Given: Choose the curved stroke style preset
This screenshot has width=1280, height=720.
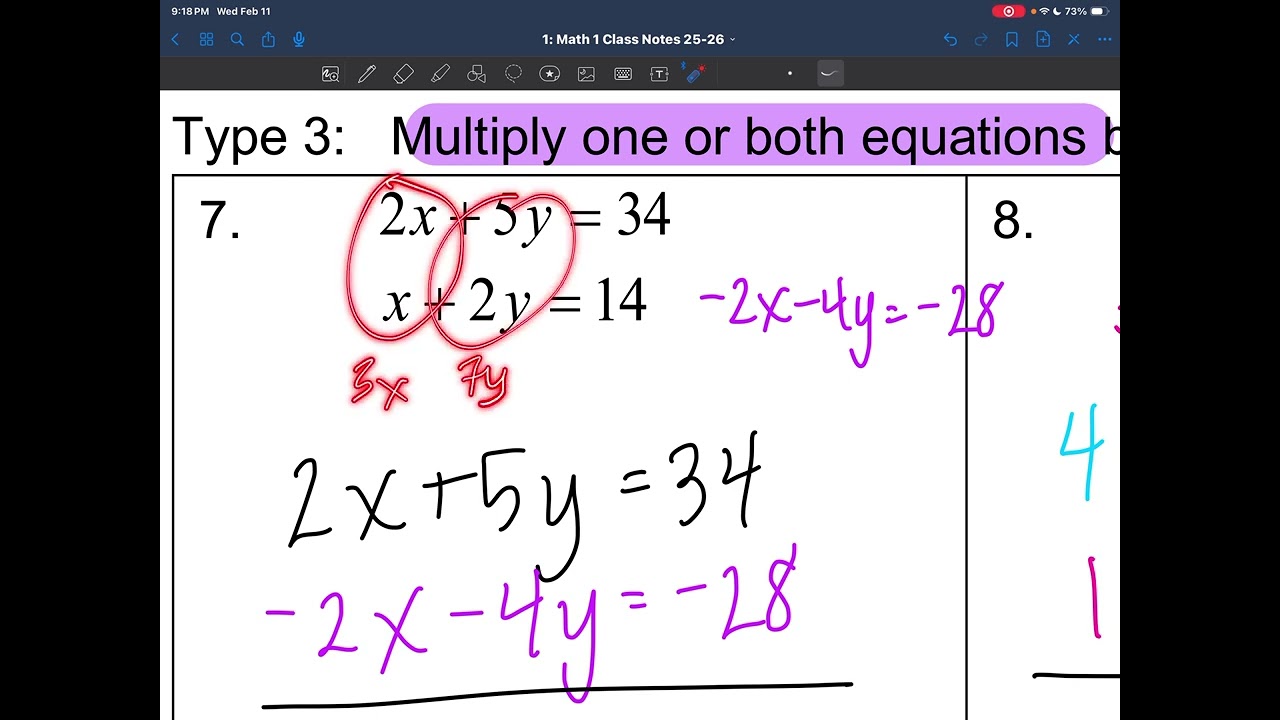Looking at the screenshot, I should pyautogui.click(x=830, y=73).
